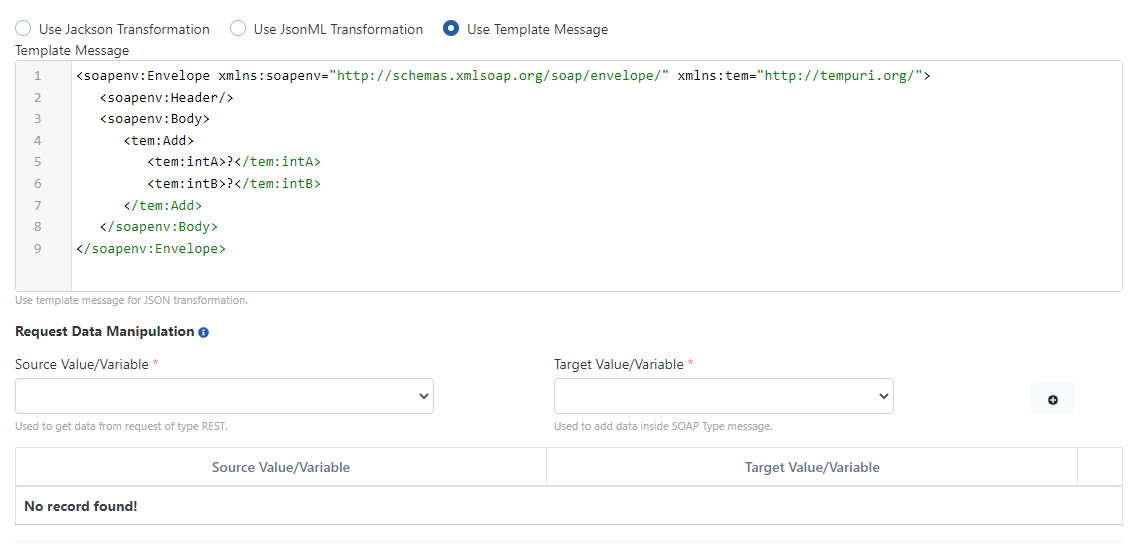Image resolution: width=1142 pixels, height=556 pixels.
Task: Expand the Target Value/Variable dropdown
Action: [x=723, y=396]
